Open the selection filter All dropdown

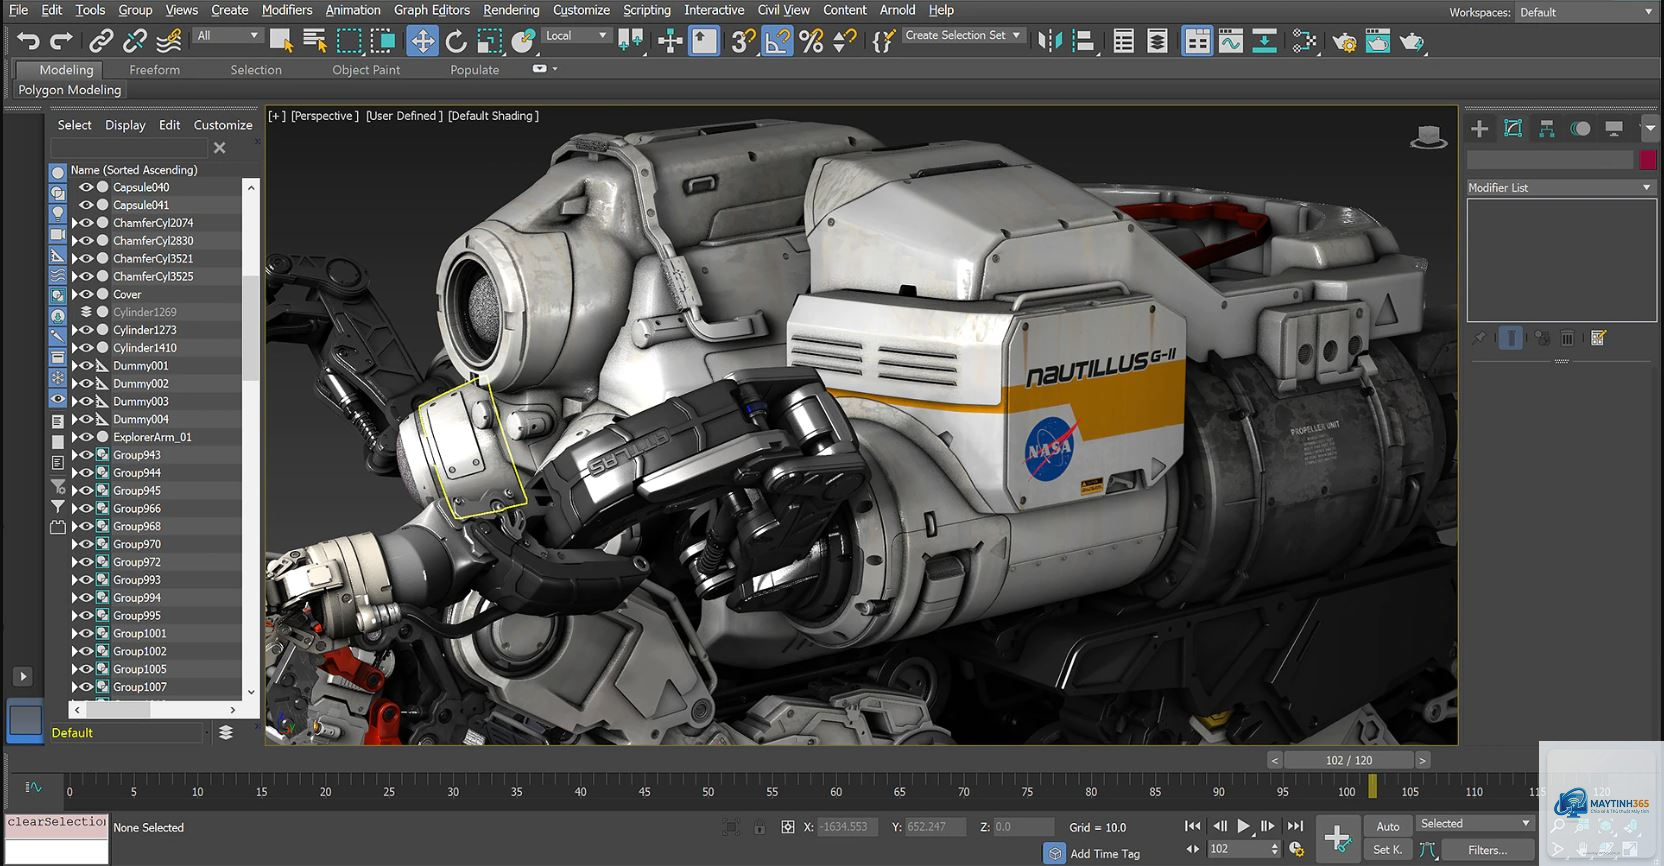(x=228, y=36)
